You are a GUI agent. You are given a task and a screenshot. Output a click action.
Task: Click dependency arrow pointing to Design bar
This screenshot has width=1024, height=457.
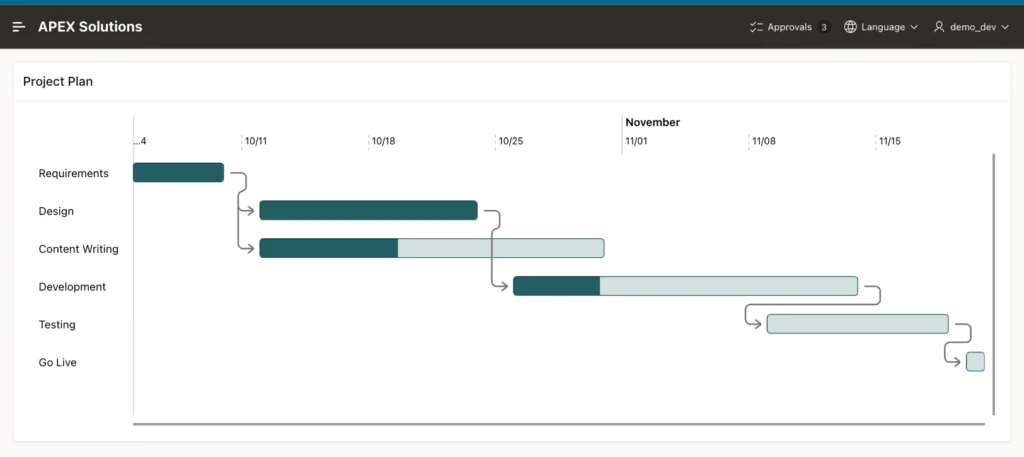coord(248,210)
